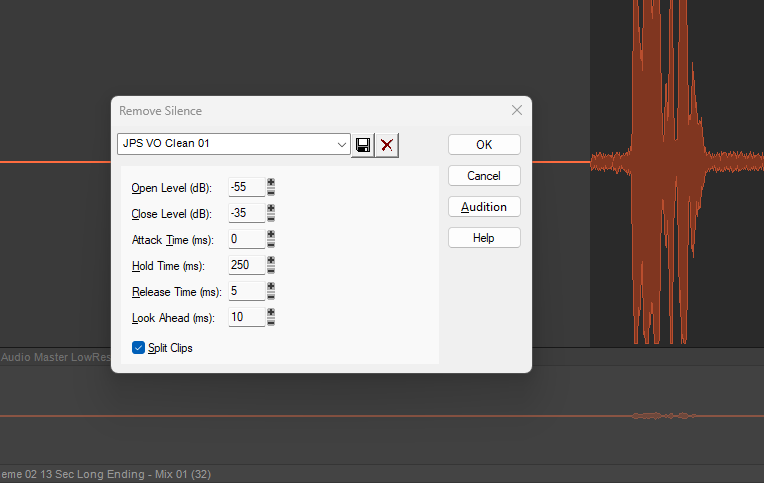Delete the preset using the red X icon
Viewport: 764px width, 483px height.
point(386,145)
